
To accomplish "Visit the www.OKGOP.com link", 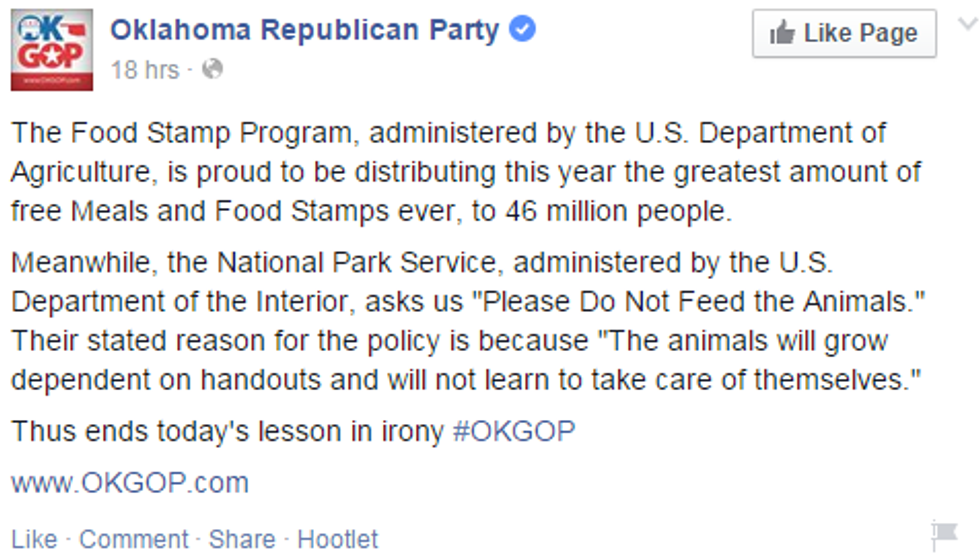I will pos(130,483).
